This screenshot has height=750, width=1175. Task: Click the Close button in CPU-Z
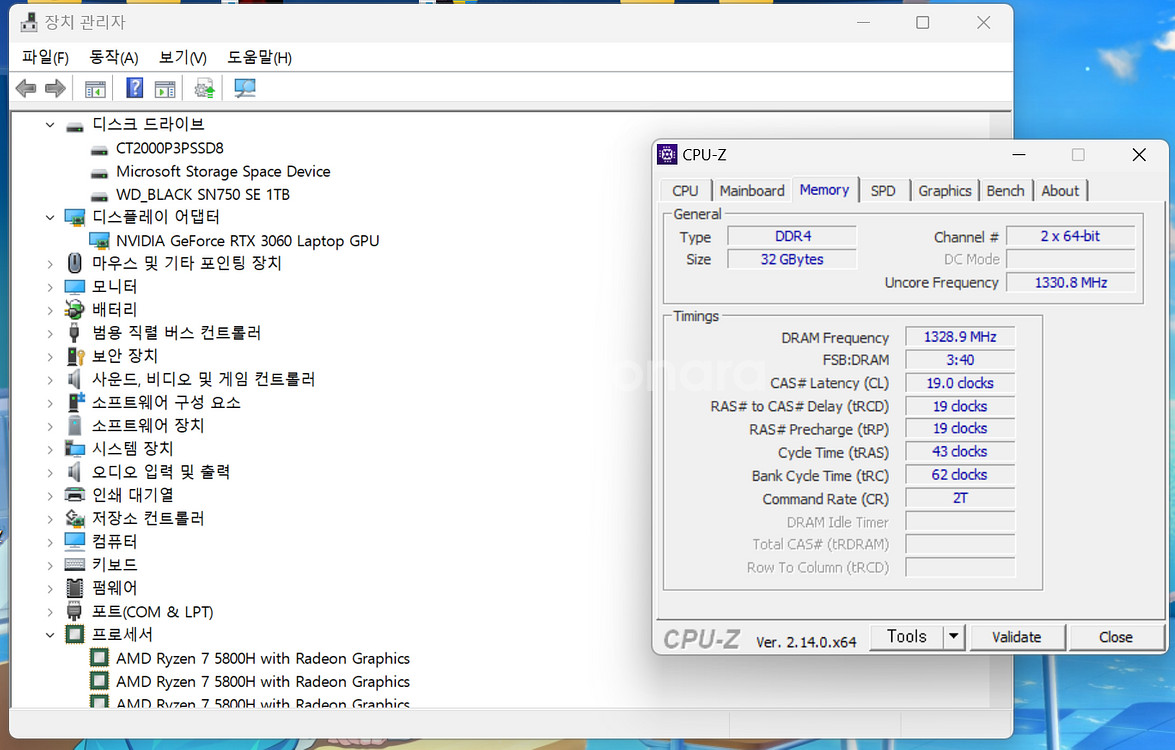(1115, 638)
